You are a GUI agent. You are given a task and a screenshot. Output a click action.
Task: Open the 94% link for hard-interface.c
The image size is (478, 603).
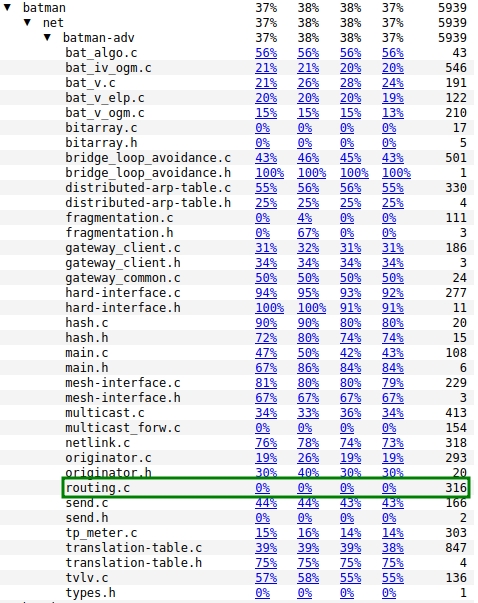266,293
